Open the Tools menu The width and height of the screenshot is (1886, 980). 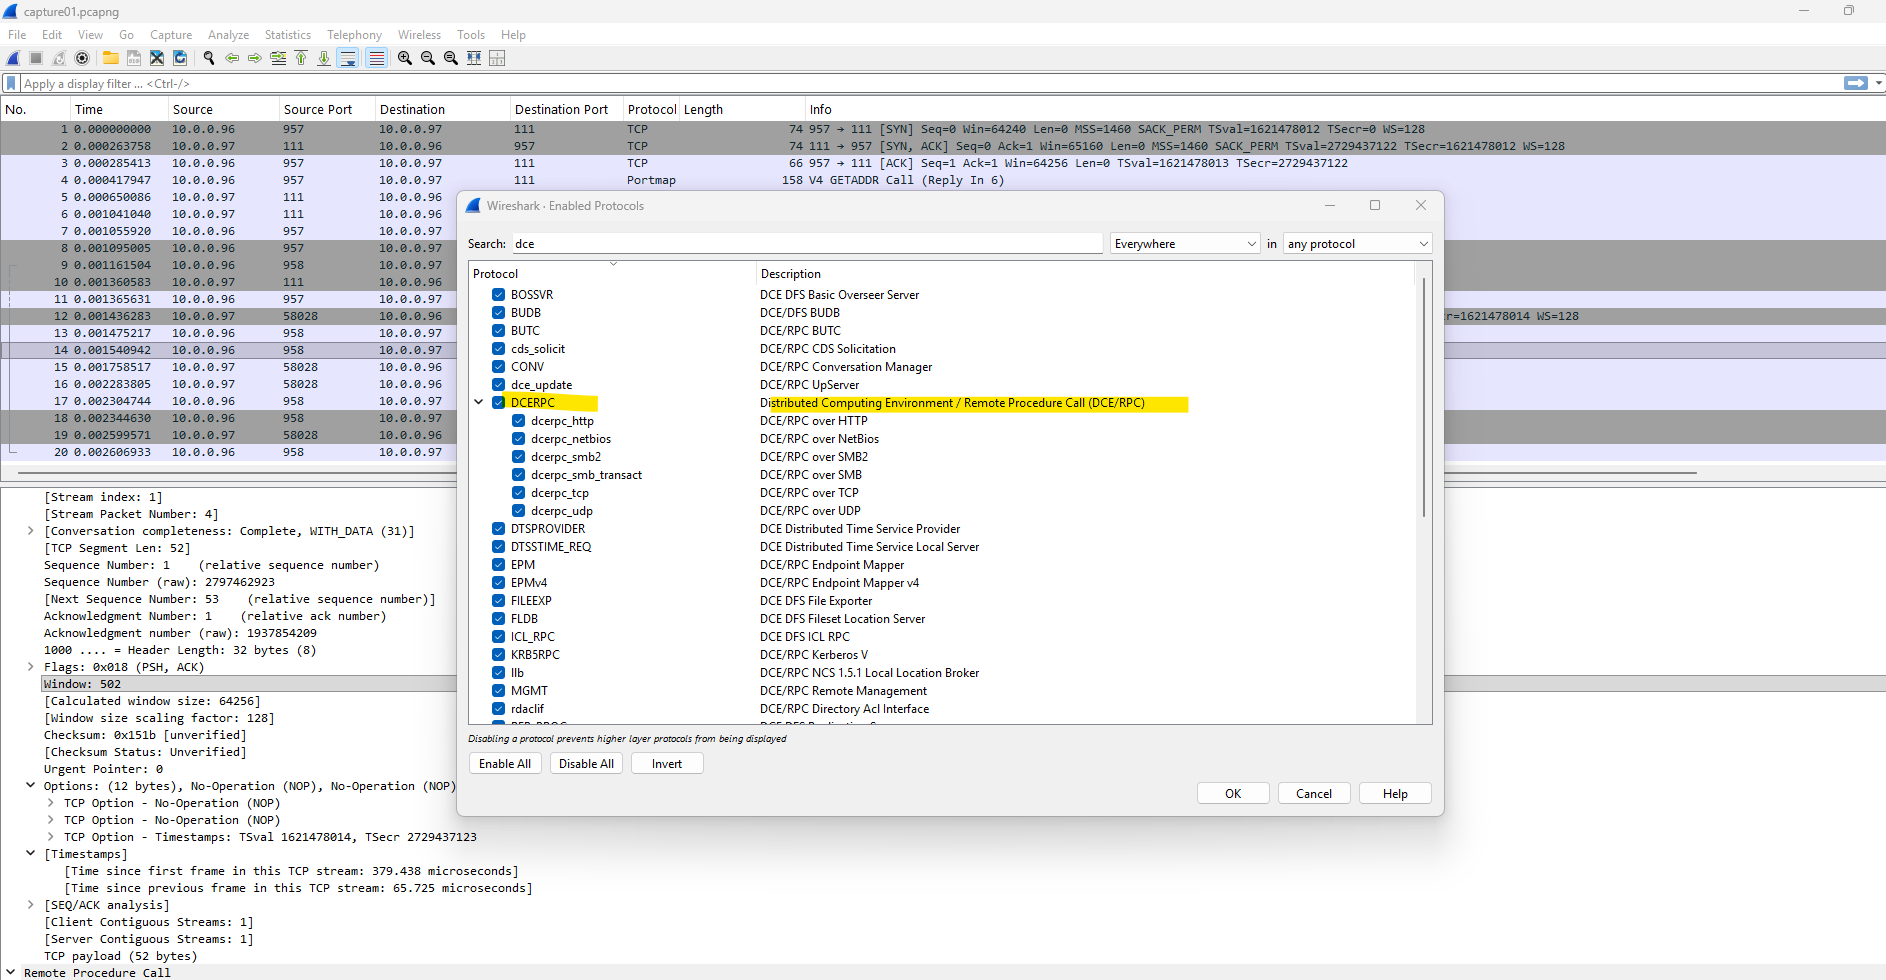(x=471, y=35)
